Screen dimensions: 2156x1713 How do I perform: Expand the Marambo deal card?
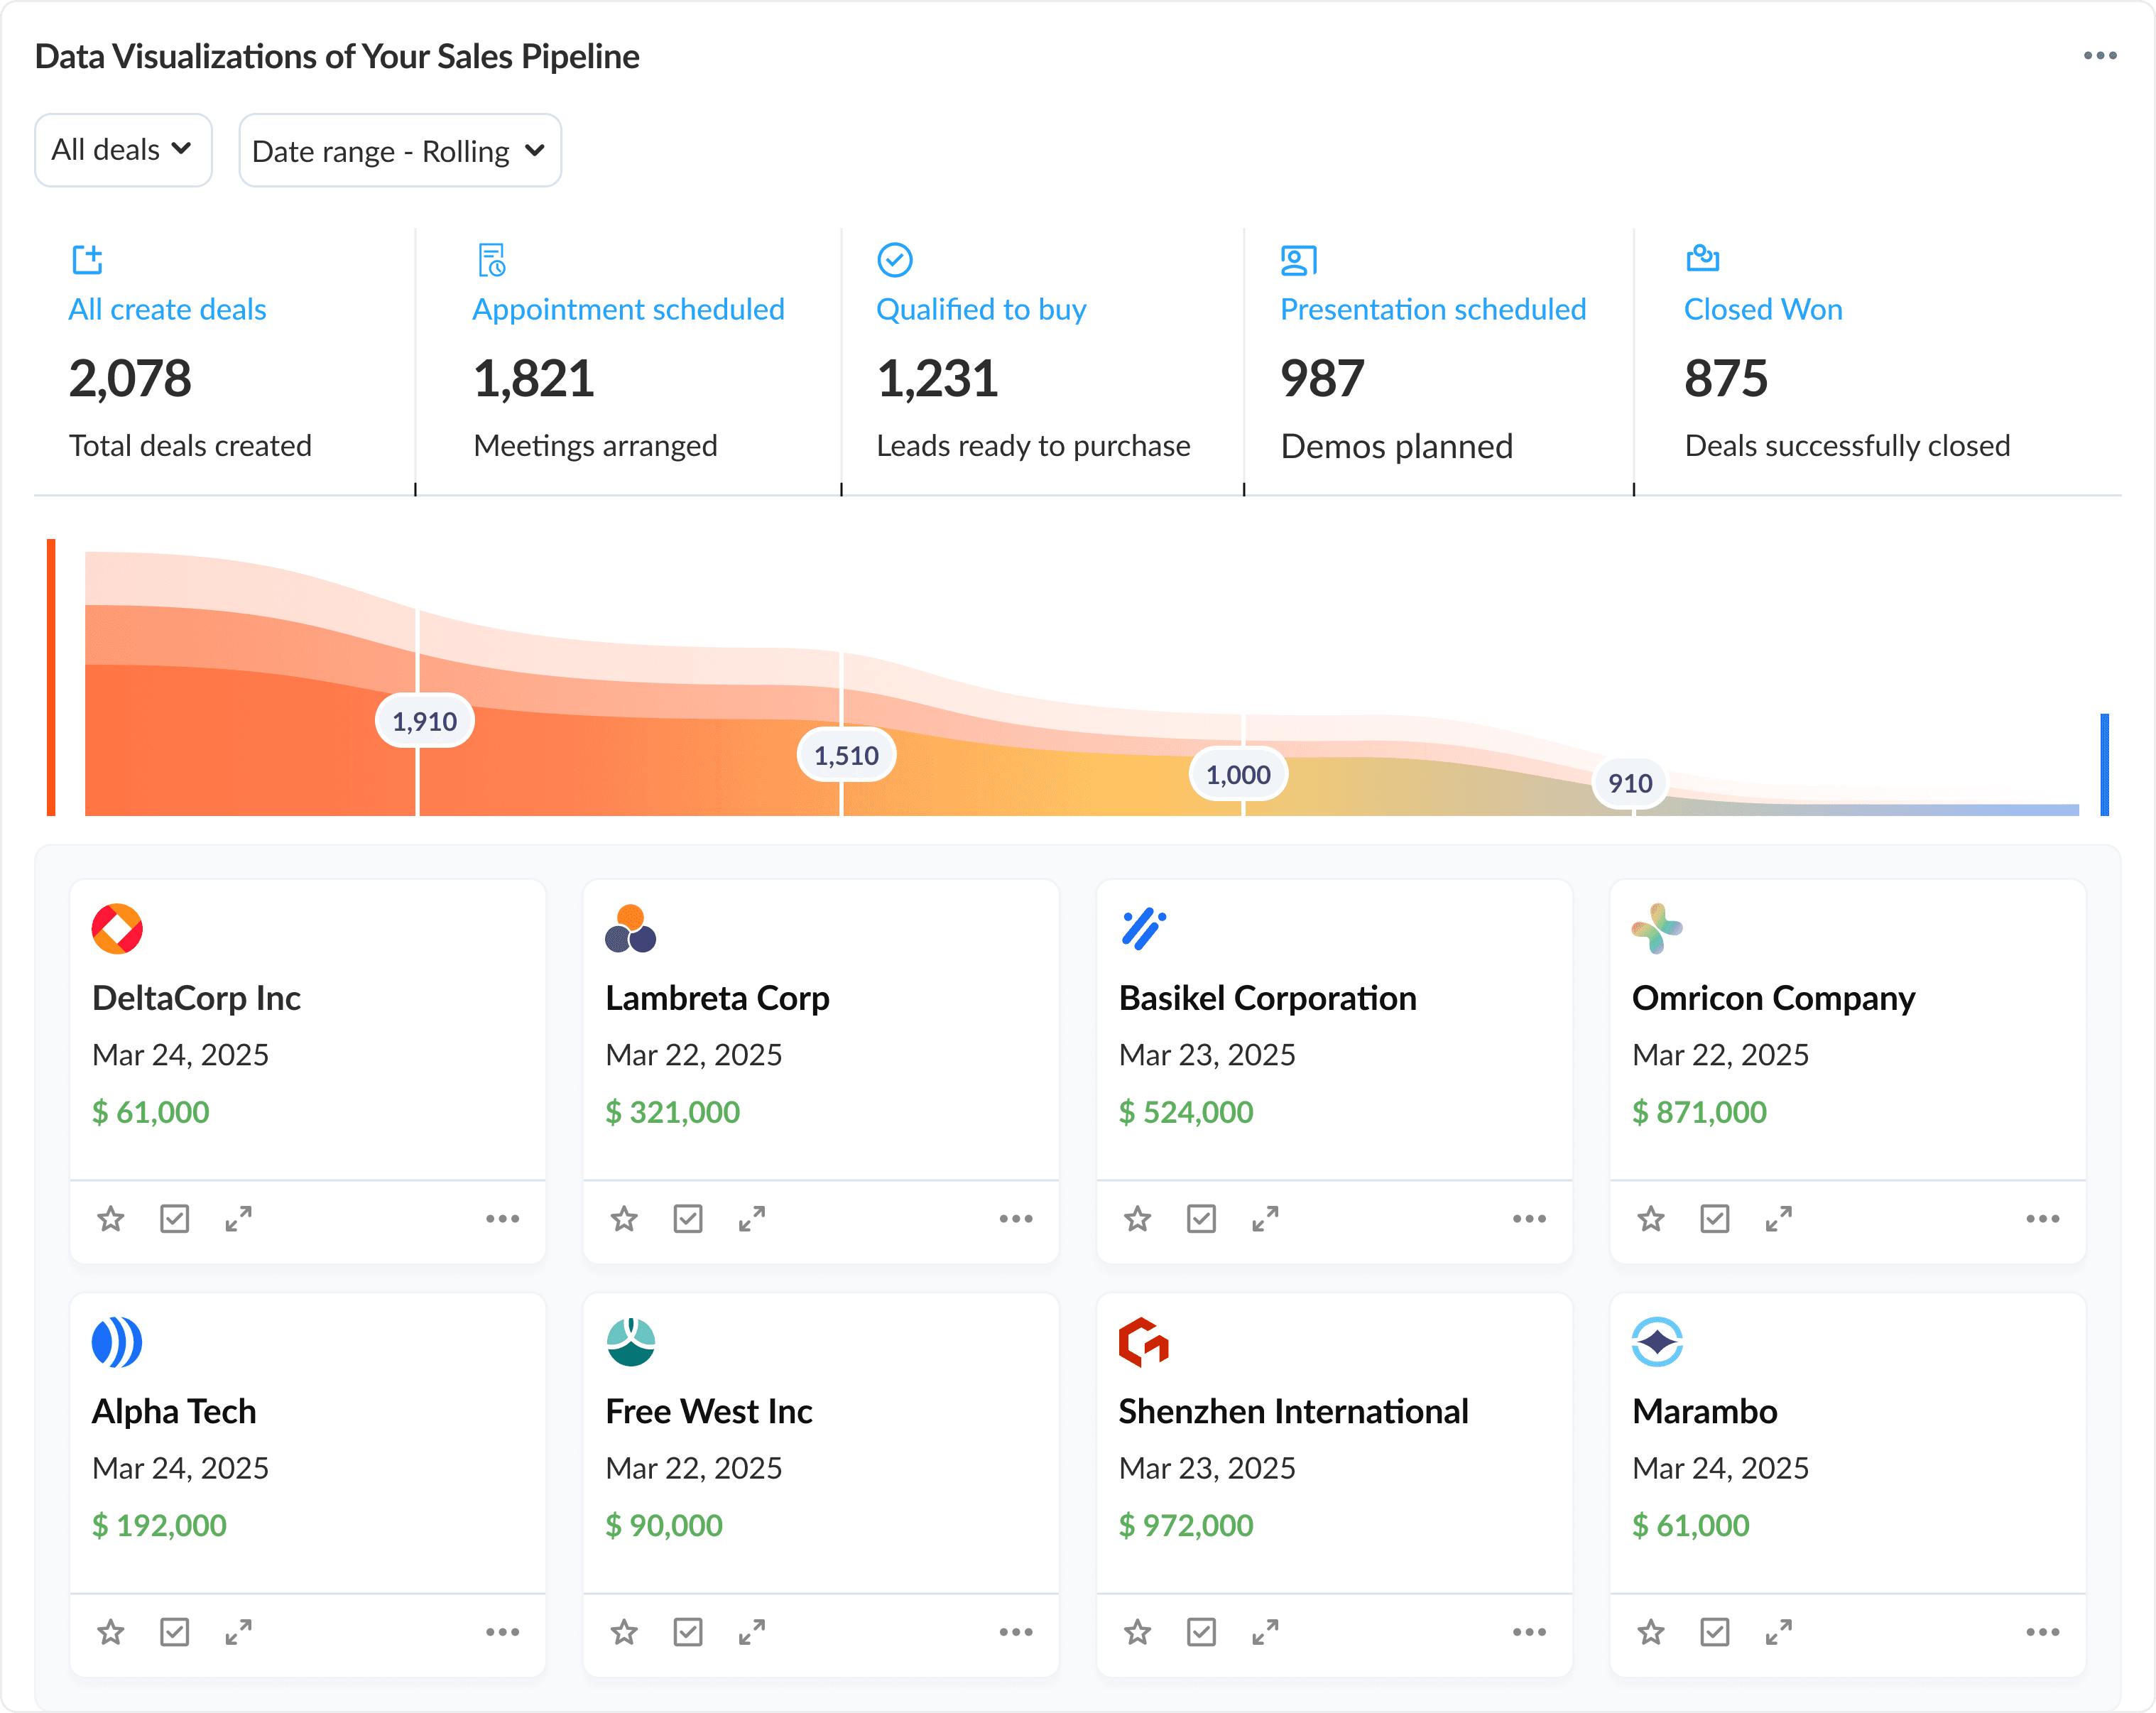click(x=1778, y=1631)
